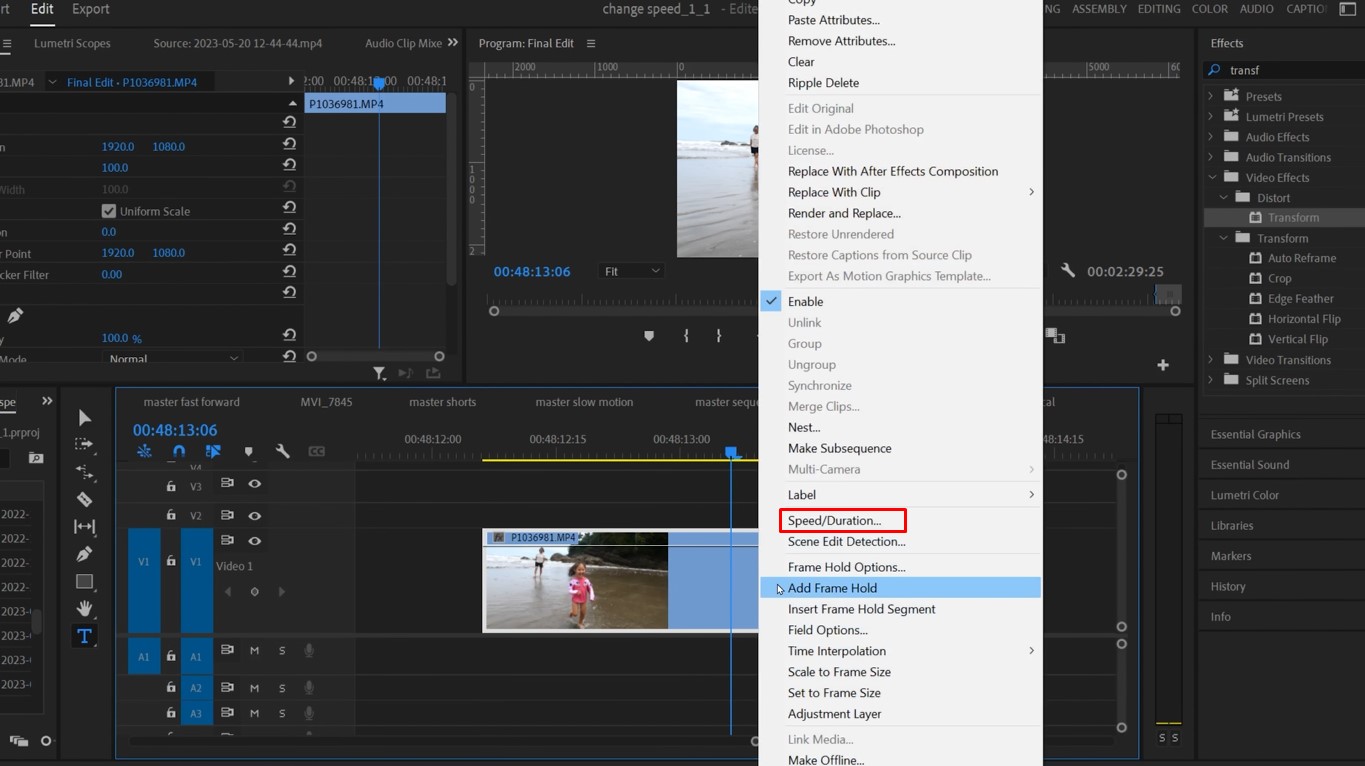Click the timeline zoom bar at the bottom
This screenshot has height=766, width=1365.
tap(440, 741)
